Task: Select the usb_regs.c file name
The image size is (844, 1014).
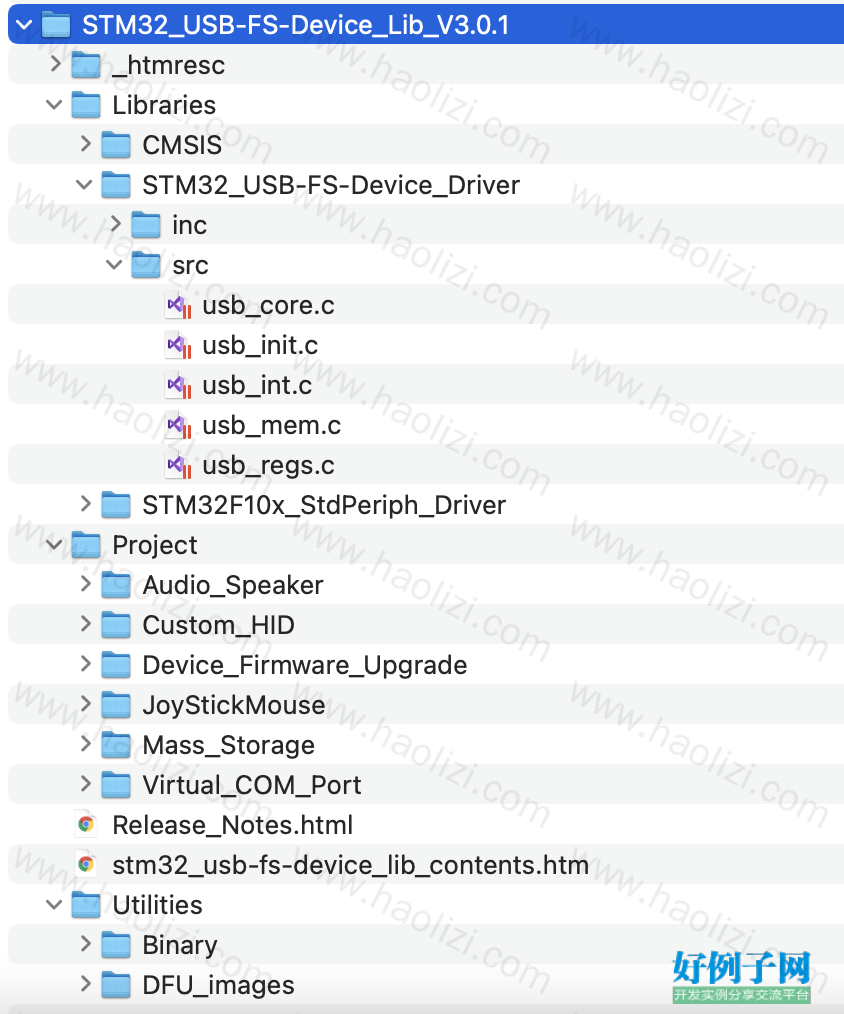Action: 268,466
